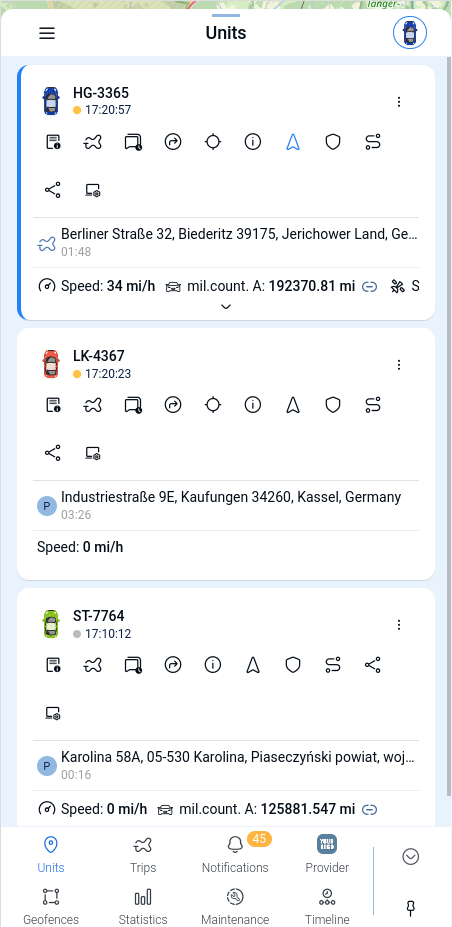Center map on LK-4367 with crosshair icon

[x=213, y=405]
